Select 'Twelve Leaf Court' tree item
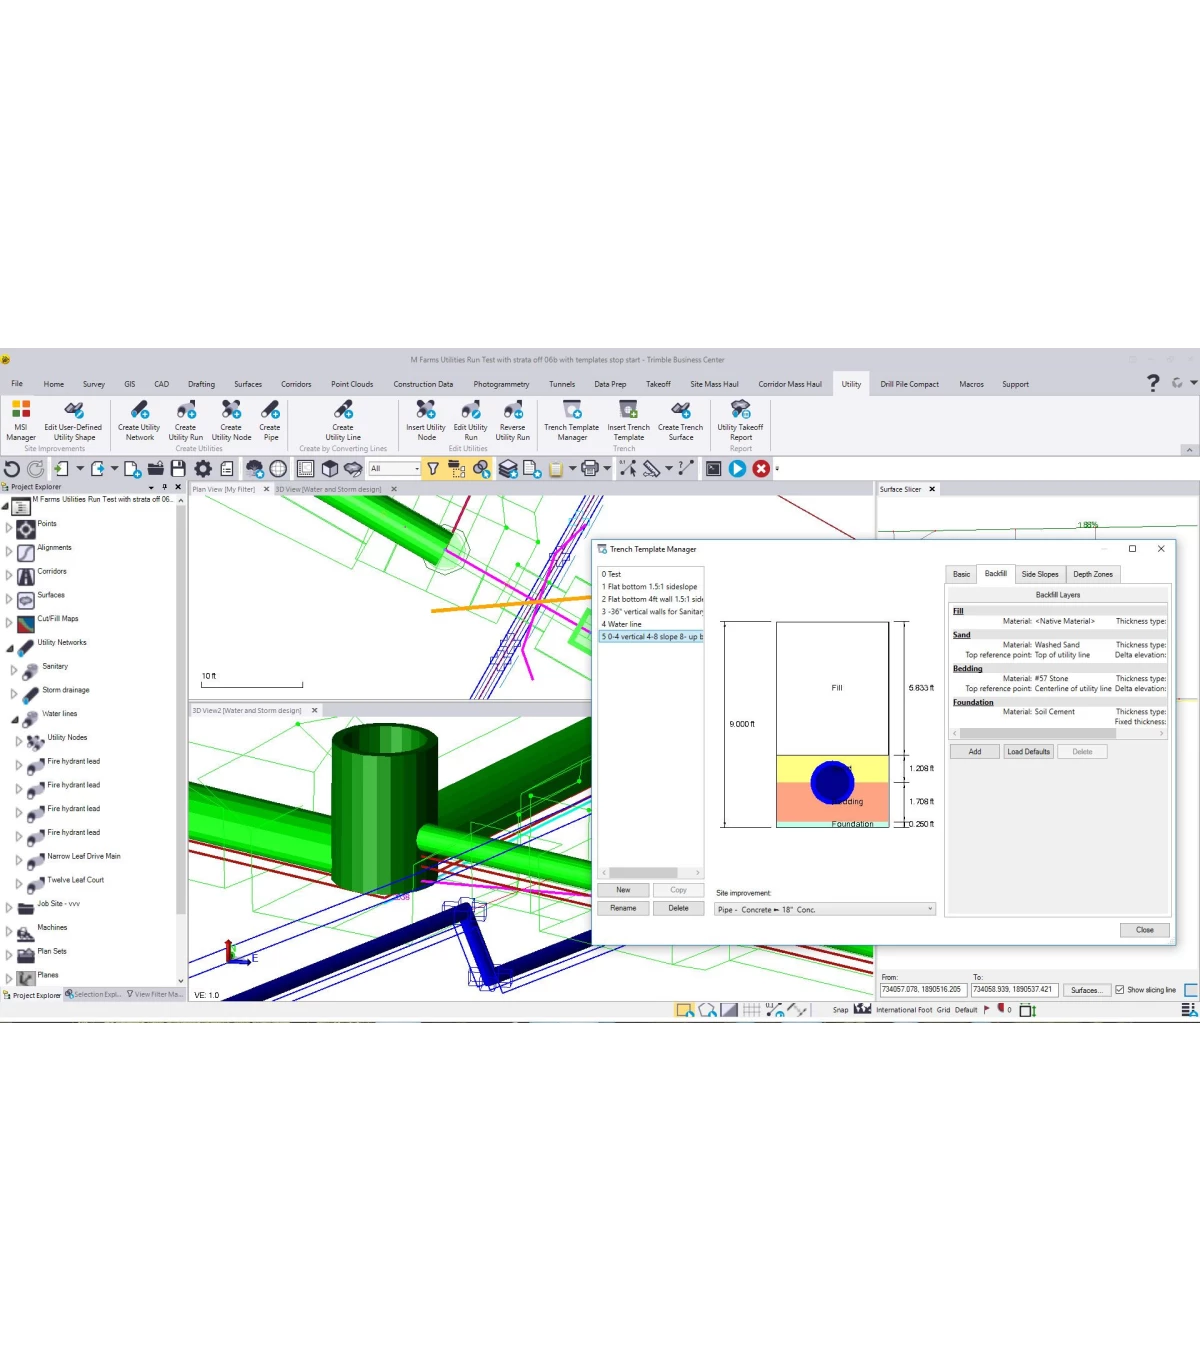Image resolution: width=1200 pixels, height=1372 pixels. (x=75, y=880)
